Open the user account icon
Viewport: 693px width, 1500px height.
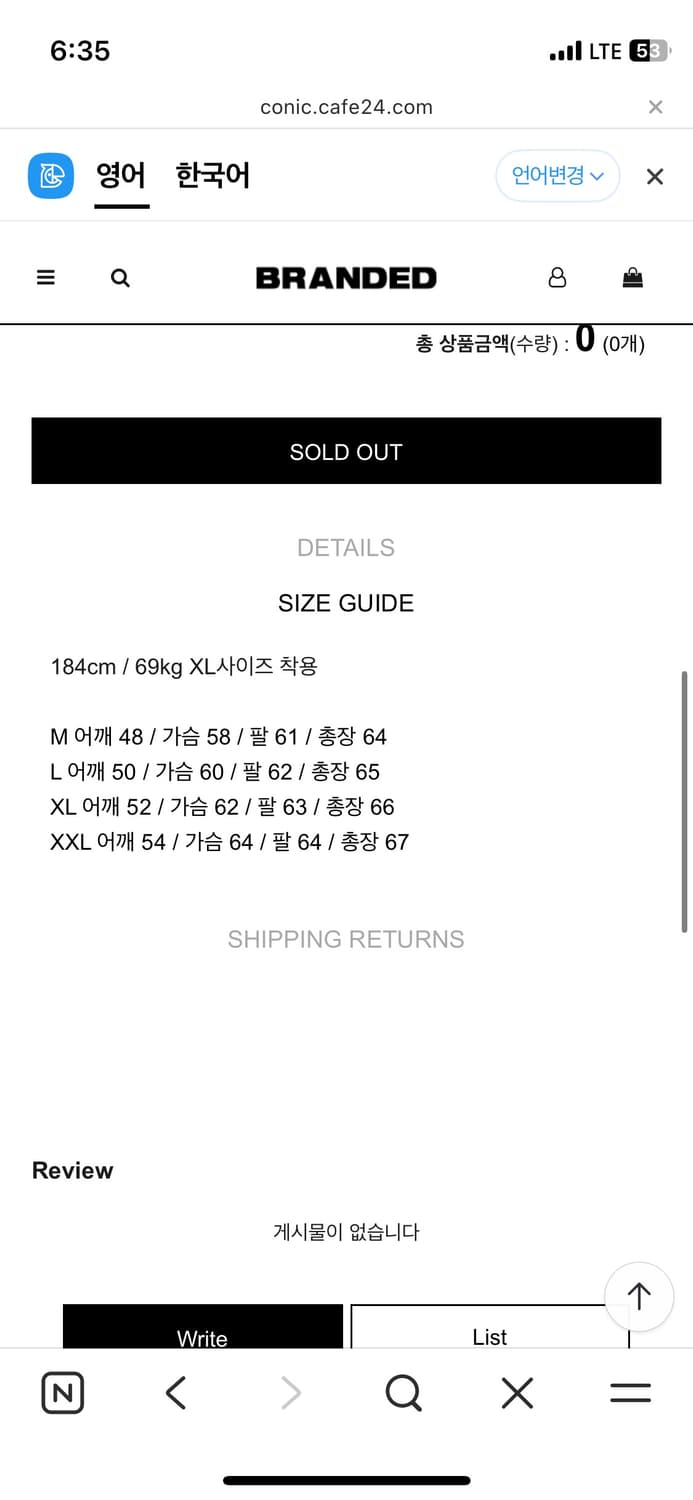pyautogui.click(x=558, y=278)
